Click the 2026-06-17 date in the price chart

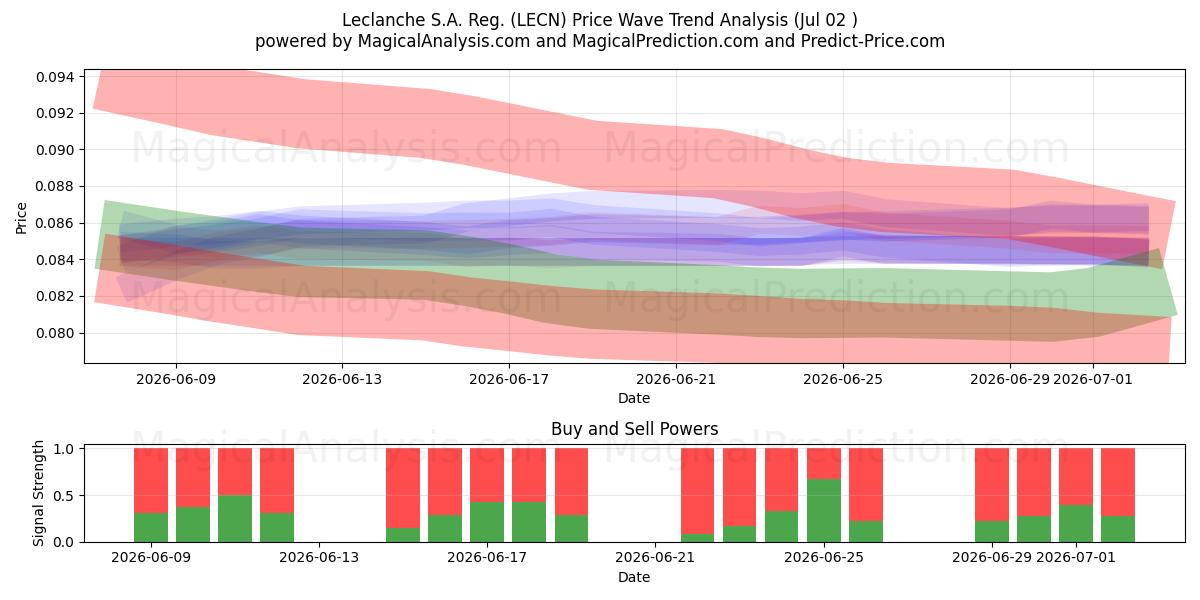pyautogui.click(x=509, y=379)
